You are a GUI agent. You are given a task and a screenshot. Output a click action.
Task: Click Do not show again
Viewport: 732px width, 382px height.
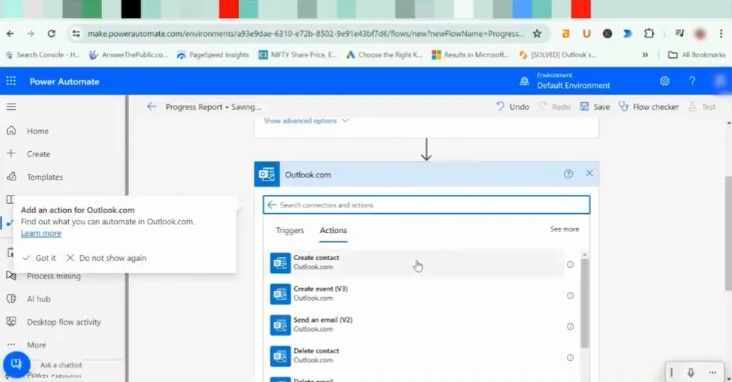tap(106, 258)
